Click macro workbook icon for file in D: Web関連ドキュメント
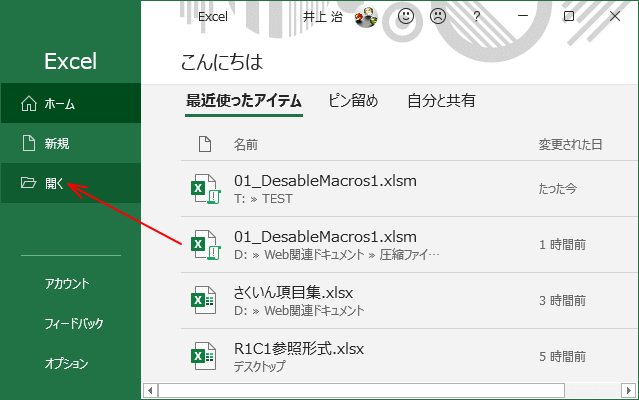Viewport: 639px width, 400px height. tap(205, 245)
